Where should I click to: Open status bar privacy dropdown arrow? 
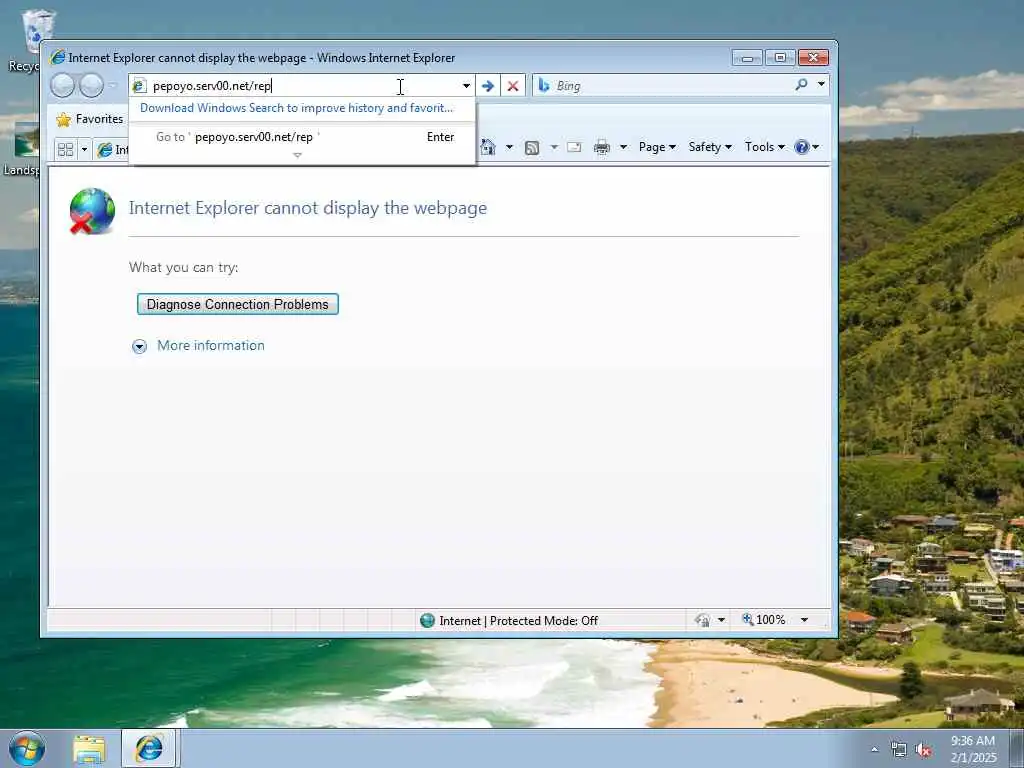[722, 620]
